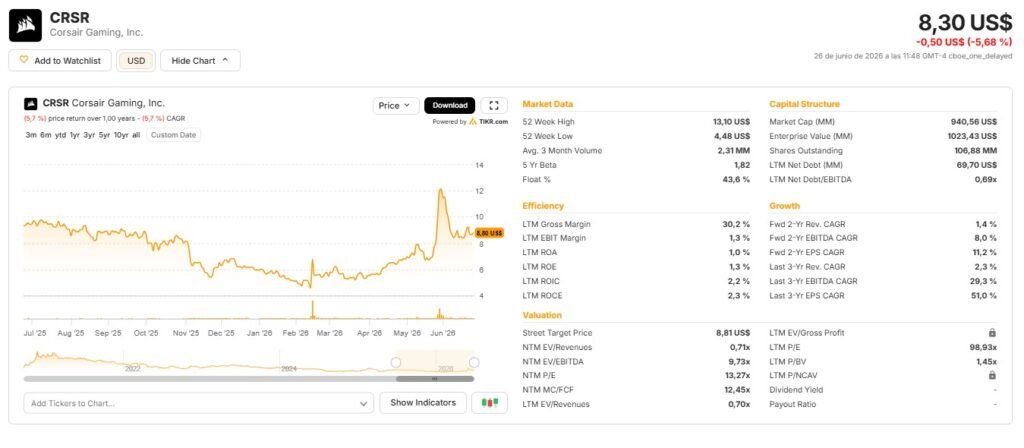The height and width of the screenshot is (448, 1024).
Task: Select the 5yr time range
Action: coord(104,135)
